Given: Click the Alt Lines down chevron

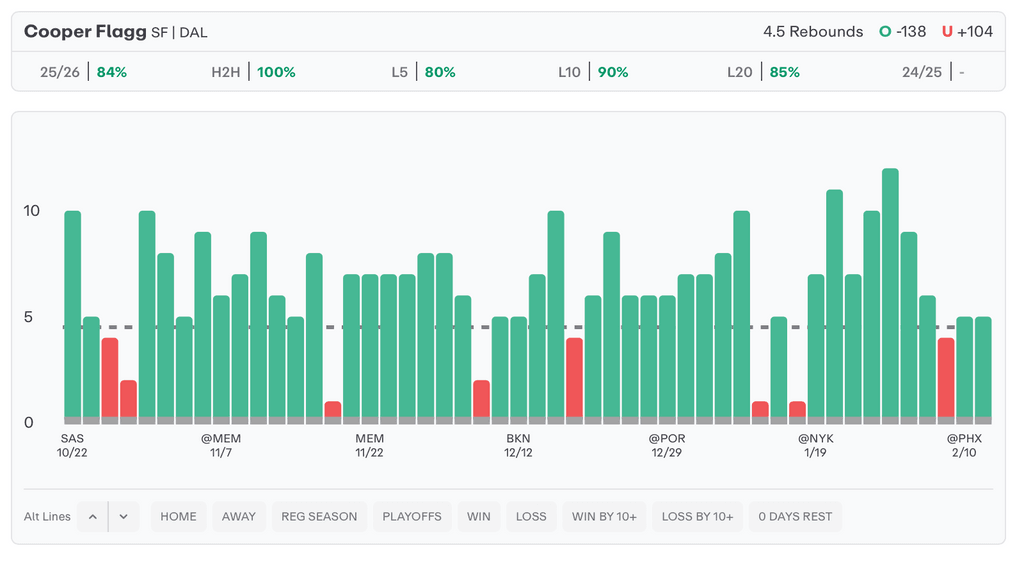Looking at the screenshot, I should (x=123, y=517).
